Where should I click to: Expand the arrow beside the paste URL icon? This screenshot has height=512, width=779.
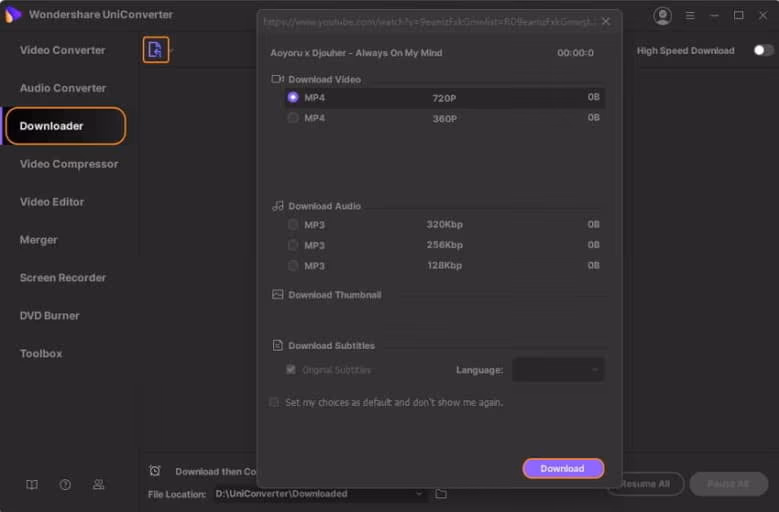[x=171, y=50]
